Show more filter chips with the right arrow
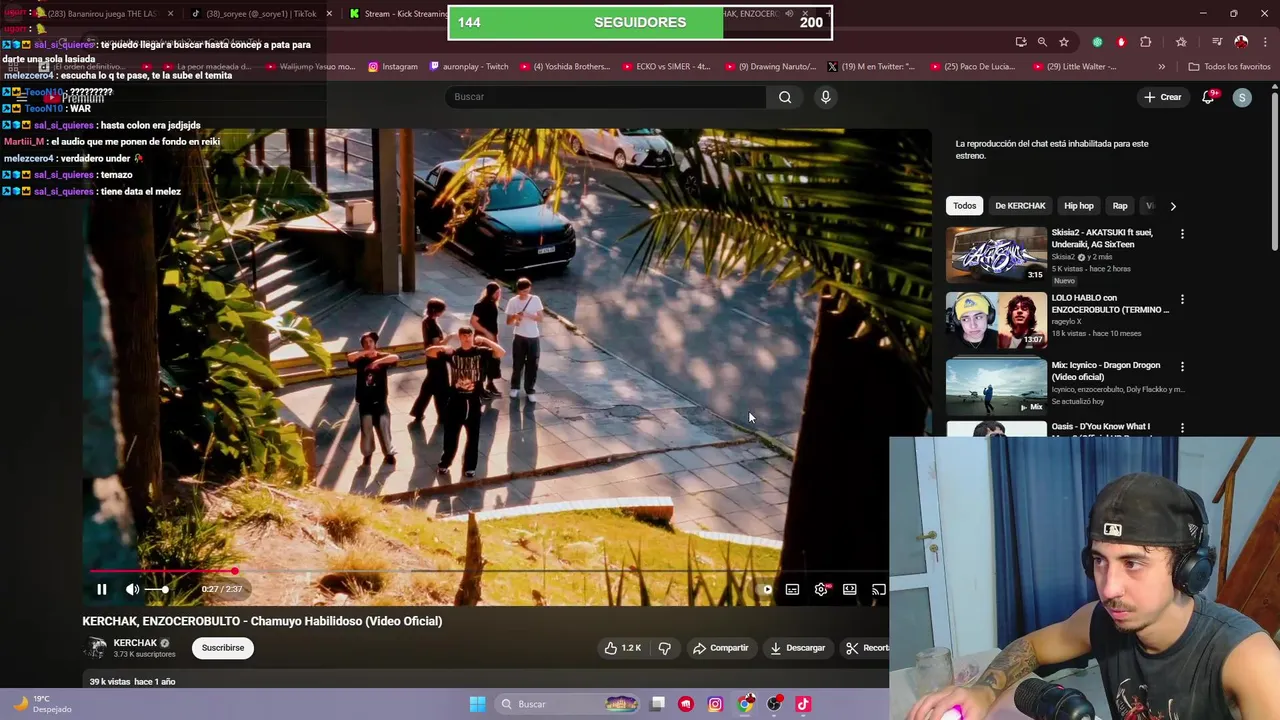Viewport: 1280px width, 720px height. point(1173,206)
